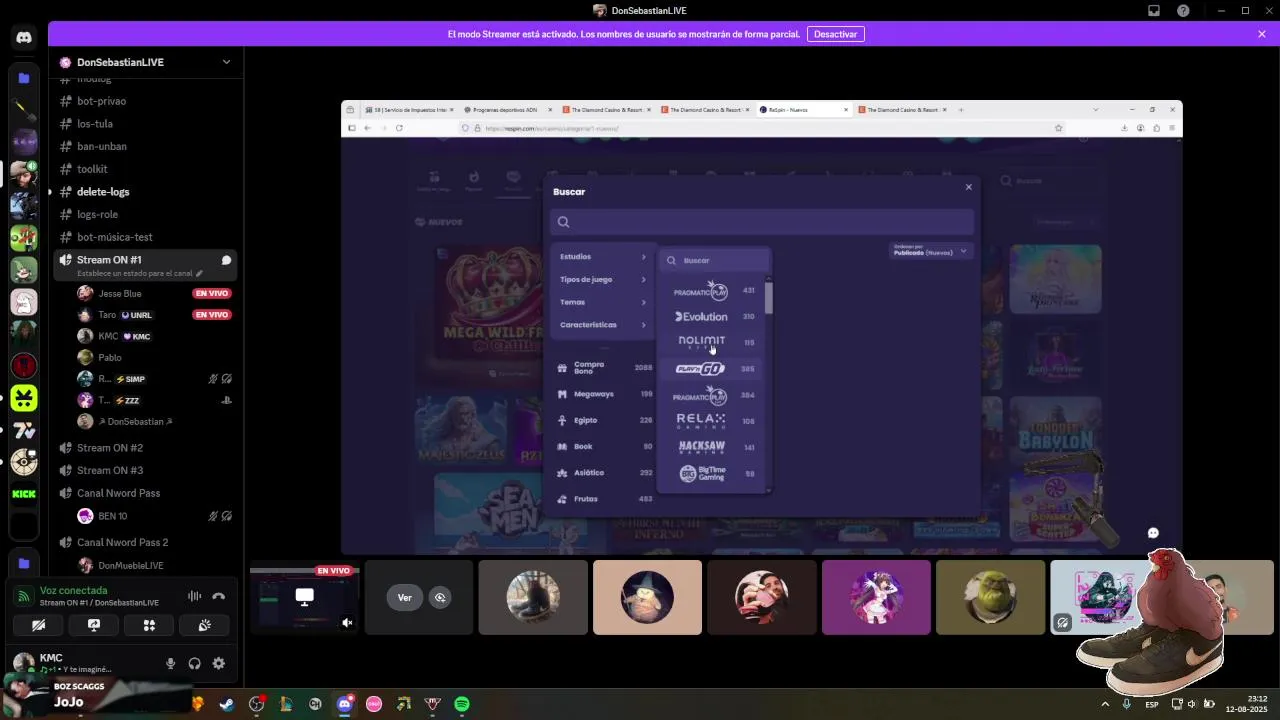Click the wizard avatar participant tile
Image resolution: width=1280 pixels, height=720 pixels.
tap(647, 597)
